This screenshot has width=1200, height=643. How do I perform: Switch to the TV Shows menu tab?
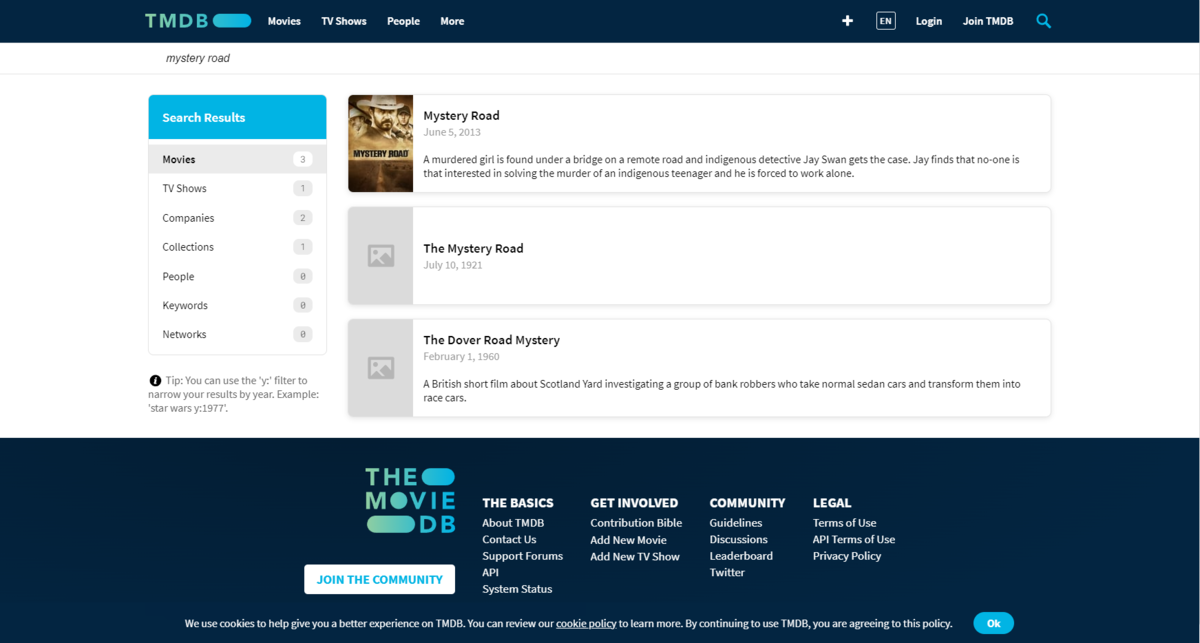point(344,20)
